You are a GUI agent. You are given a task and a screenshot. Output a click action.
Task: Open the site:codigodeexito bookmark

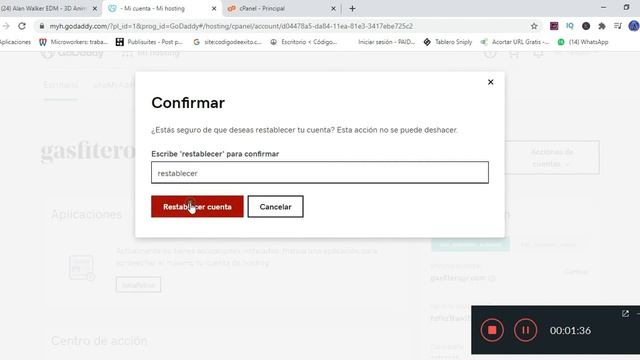pos(228,42)
